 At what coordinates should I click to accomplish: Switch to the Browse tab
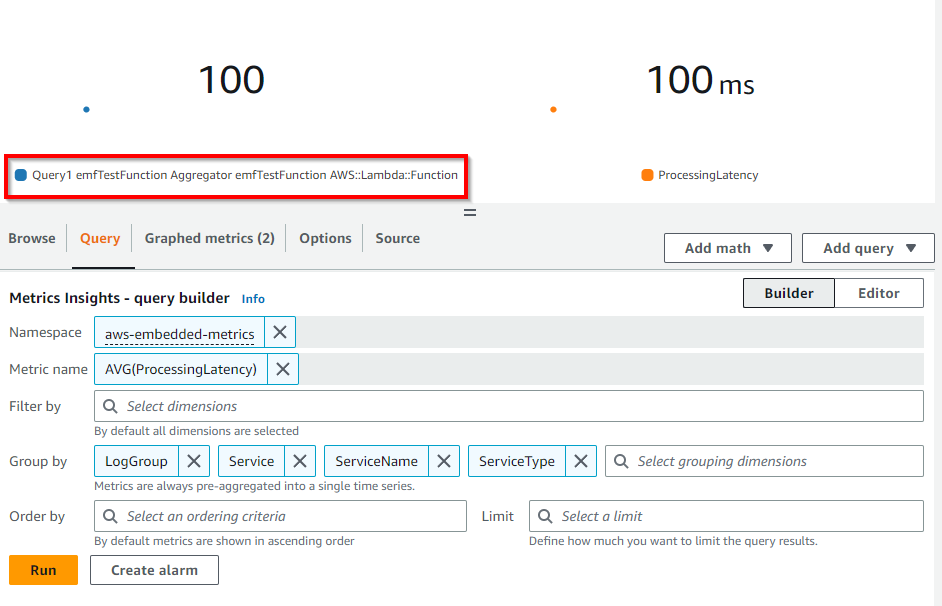pyautogui.click(x=32, y=238)
